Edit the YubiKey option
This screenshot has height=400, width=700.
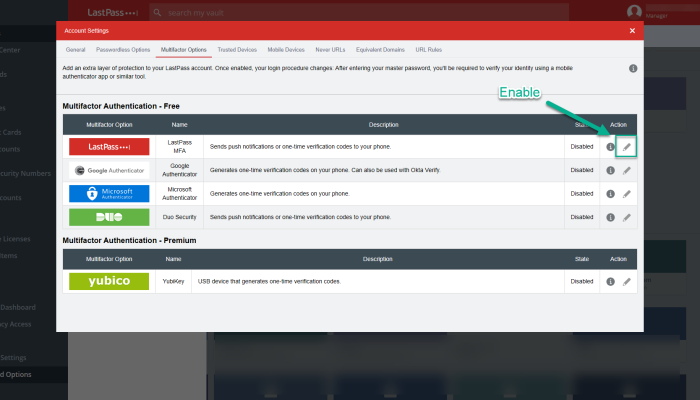(x=627, y=282)
